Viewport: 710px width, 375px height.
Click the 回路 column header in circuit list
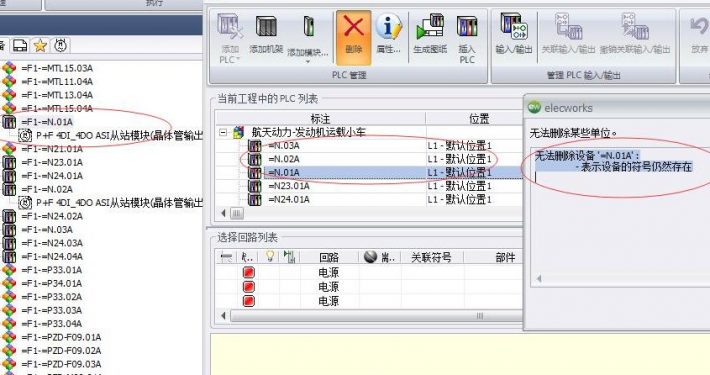329,257
